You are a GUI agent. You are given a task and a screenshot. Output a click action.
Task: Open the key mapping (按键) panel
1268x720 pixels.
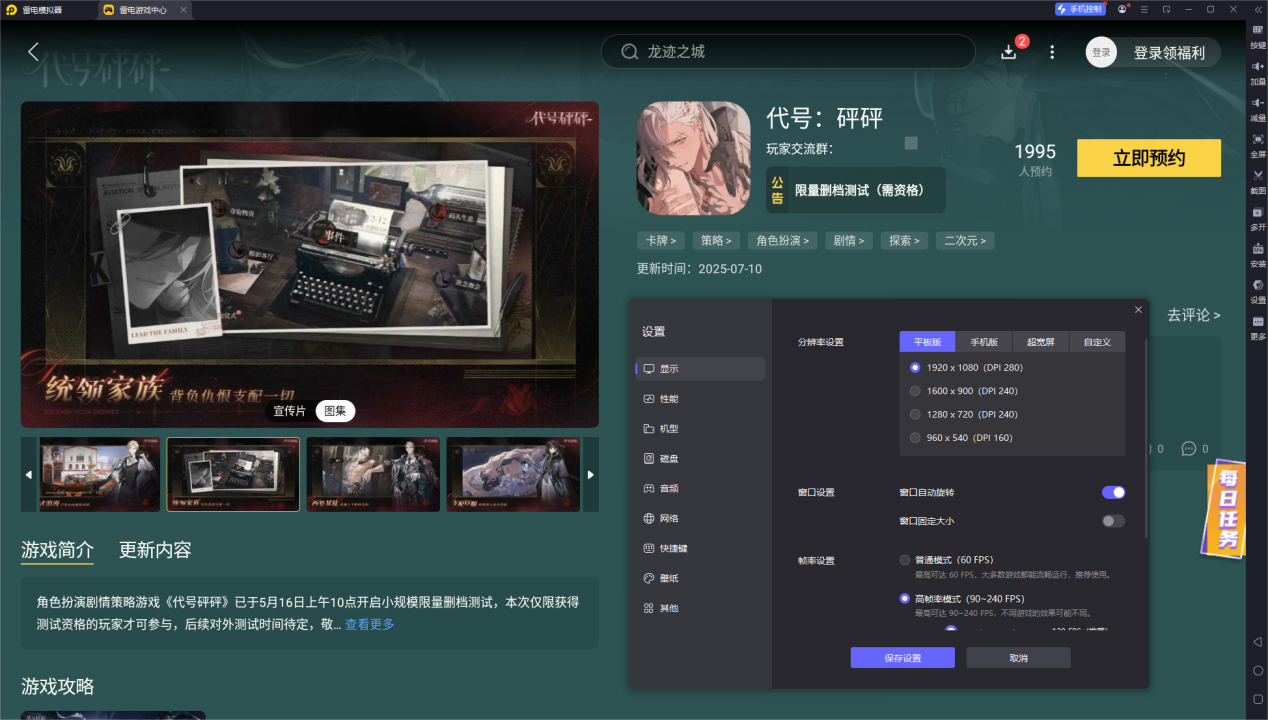coord(1256,33)
